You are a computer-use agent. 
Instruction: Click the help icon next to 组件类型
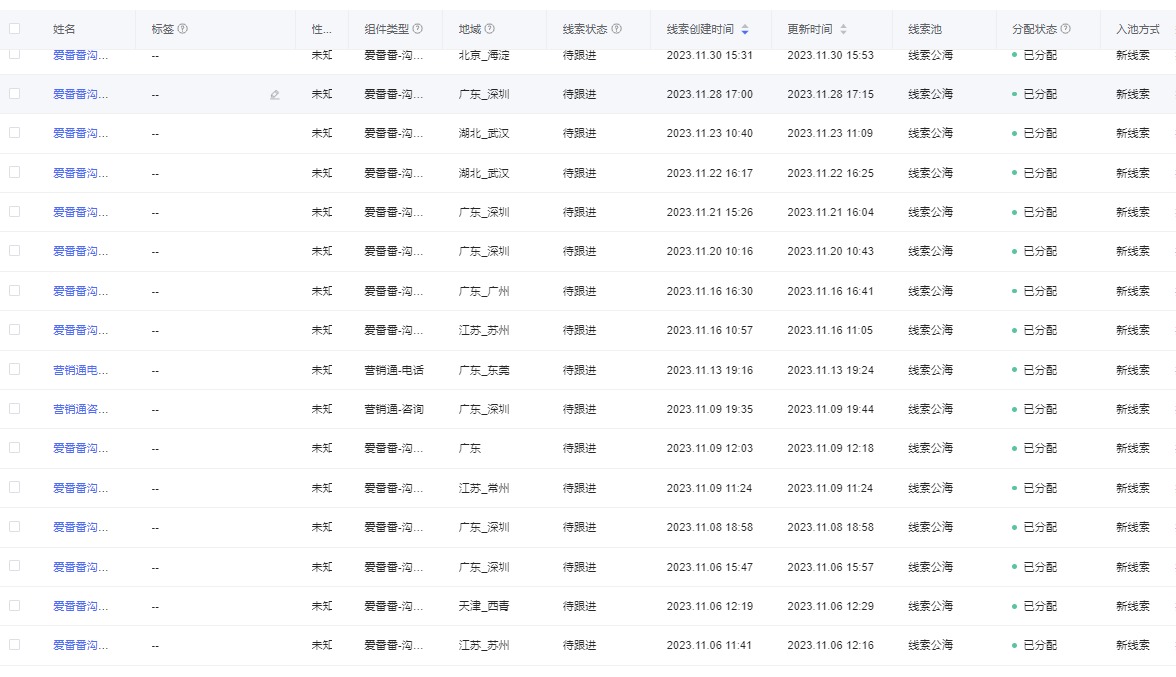point(417,29)
